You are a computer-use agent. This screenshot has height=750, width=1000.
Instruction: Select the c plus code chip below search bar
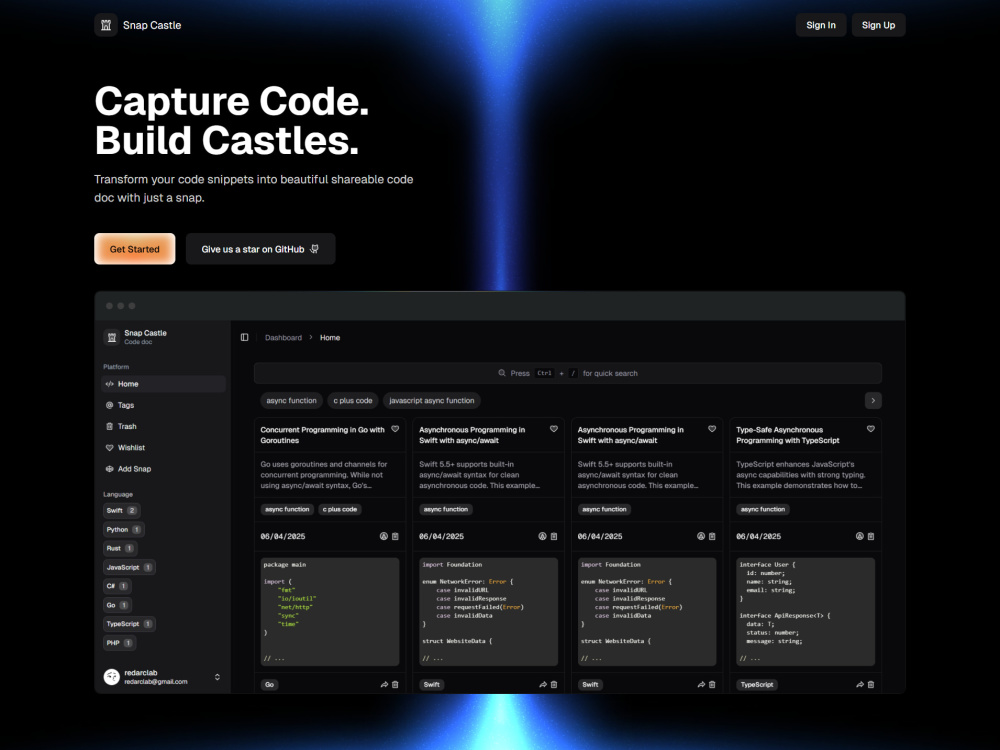pyautogui.click(x=353, y=401)
